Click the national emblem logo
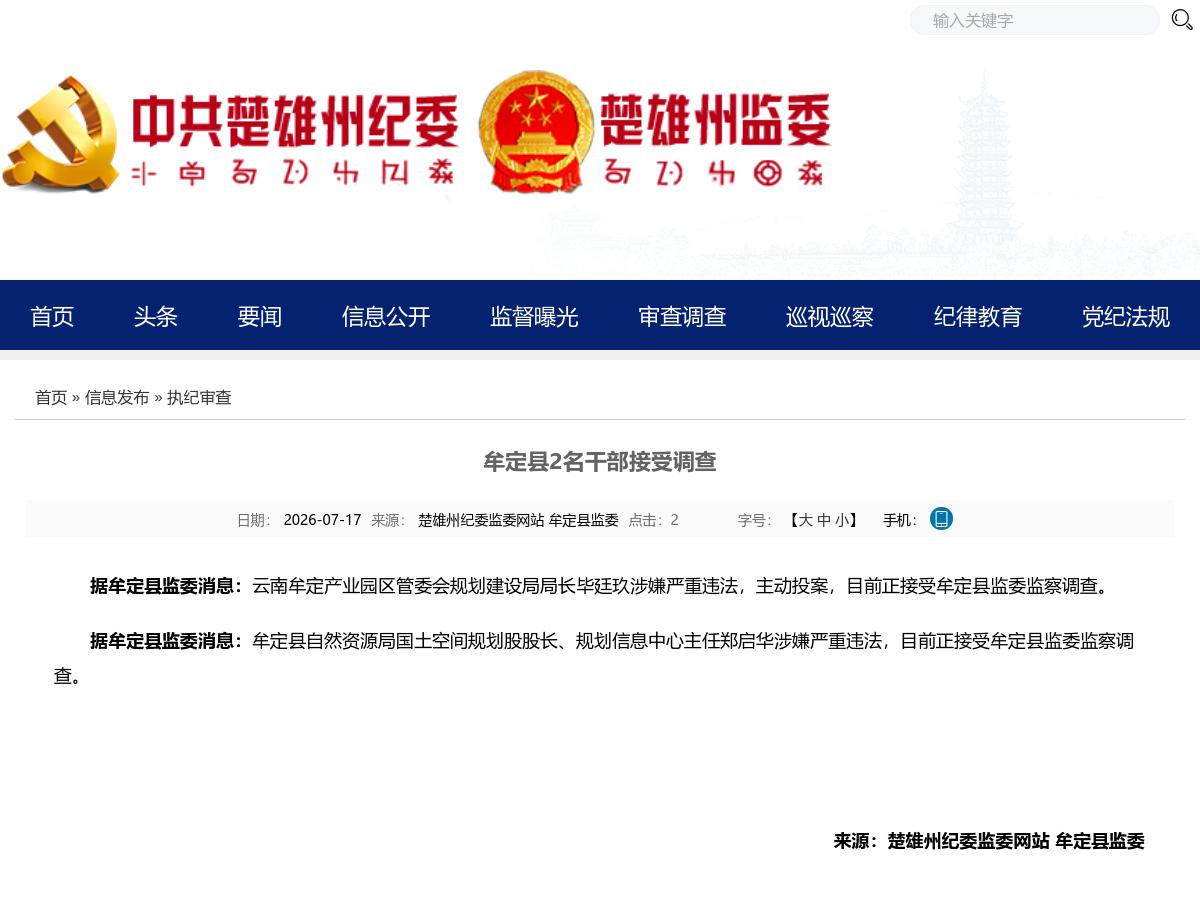Viewport: 1200px width, 900px height. coord(536,131)
